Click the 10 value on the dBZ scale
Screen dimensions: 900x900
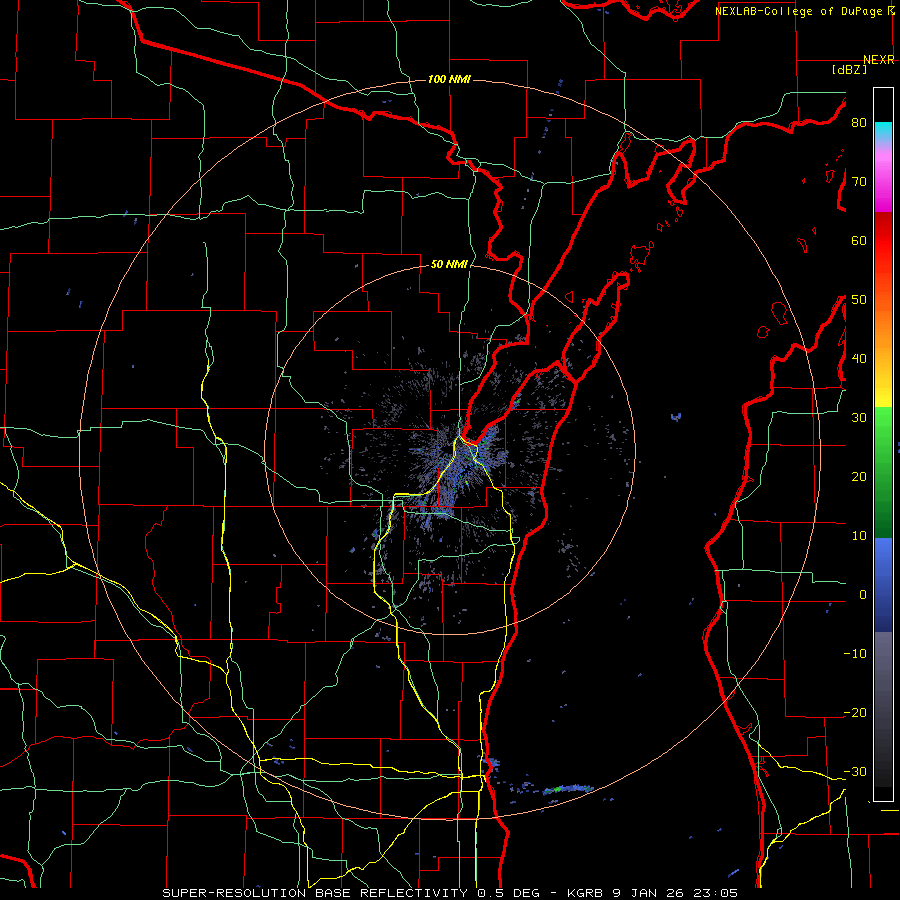[x=859, y=536]
